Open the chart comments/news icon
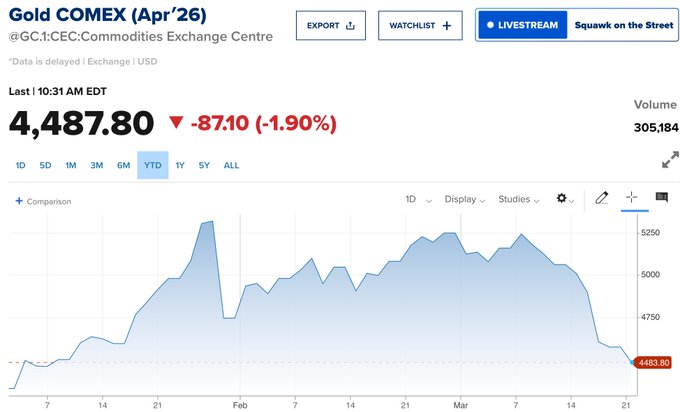 point(661,198)
